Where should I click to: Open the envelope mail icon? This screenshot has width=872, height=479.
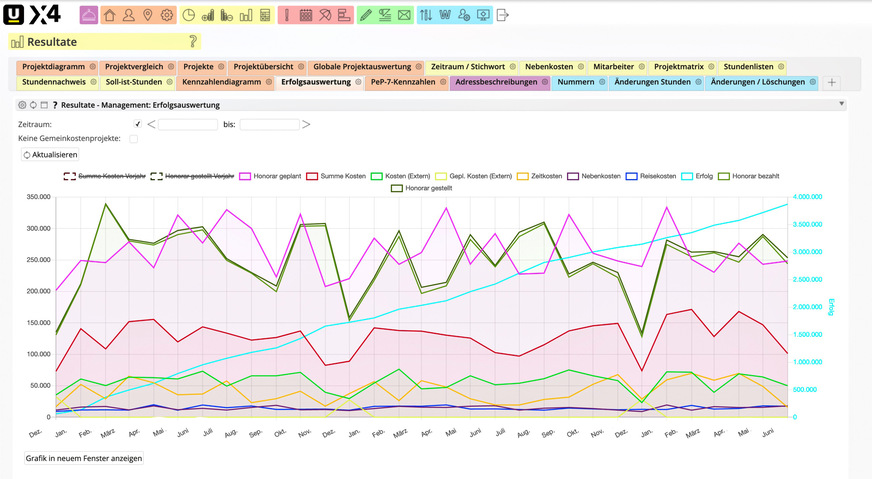(x=404, y=15)
